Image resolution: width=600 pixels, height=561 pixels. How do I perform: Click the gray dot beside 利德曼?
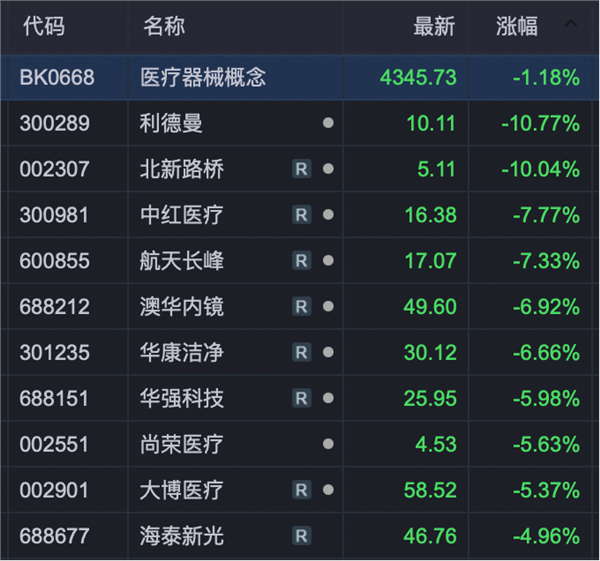click(x=328, y=123)
